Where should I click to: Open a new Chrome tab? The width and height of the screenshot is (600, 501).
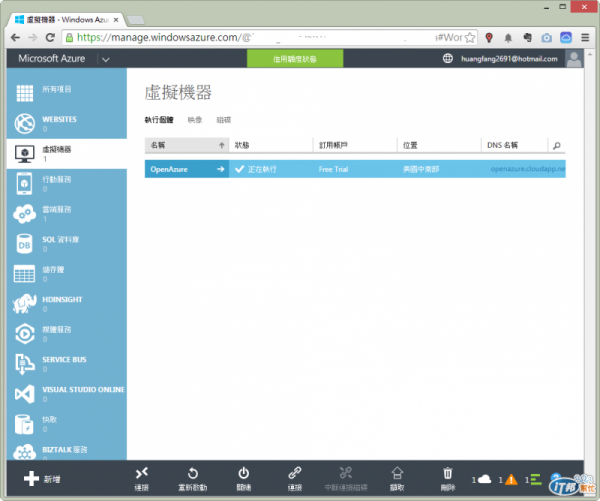135,20
